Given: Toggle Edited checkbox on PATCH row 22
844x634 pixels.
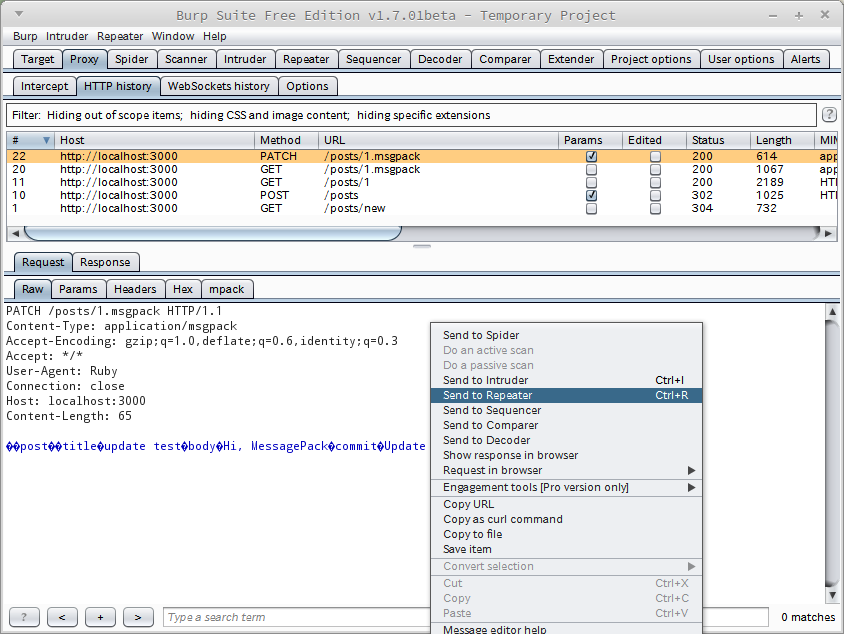Looking at the screenshot, I should pyautogui.click(x=655, y=157).
